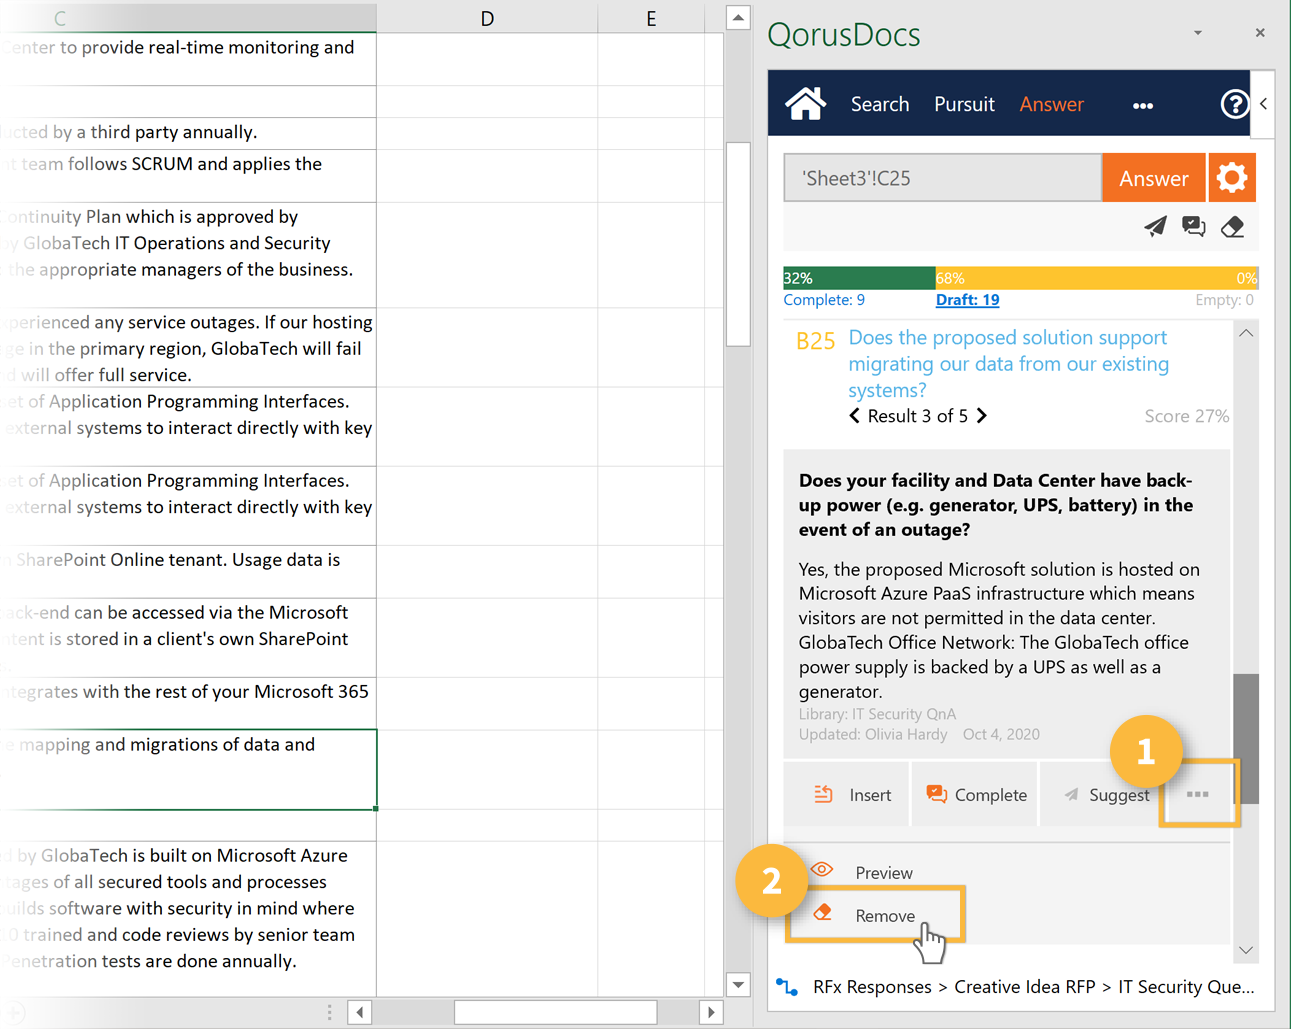Go to previous result with left chevron
This screenshot has height=1029, width=1291.
(x=855, y=416)
